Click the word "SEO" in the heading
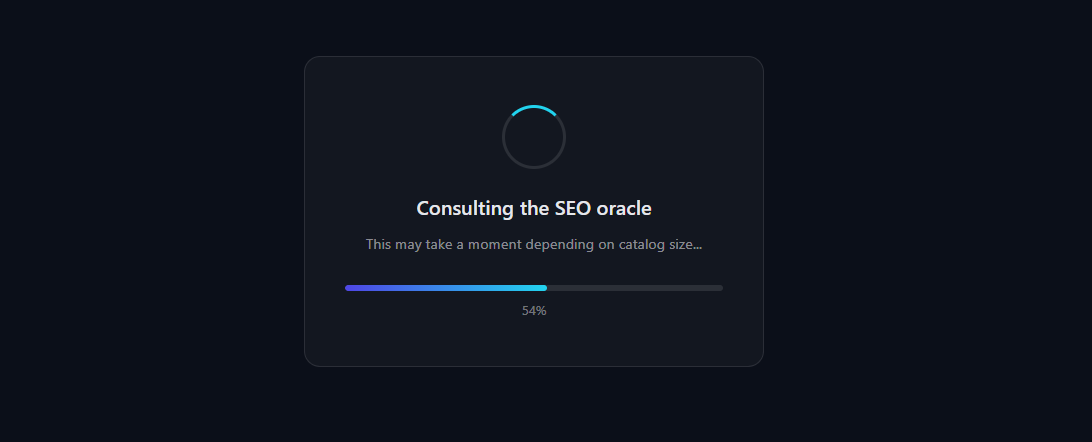This screenshot has width=1092, height=442. 572,209
